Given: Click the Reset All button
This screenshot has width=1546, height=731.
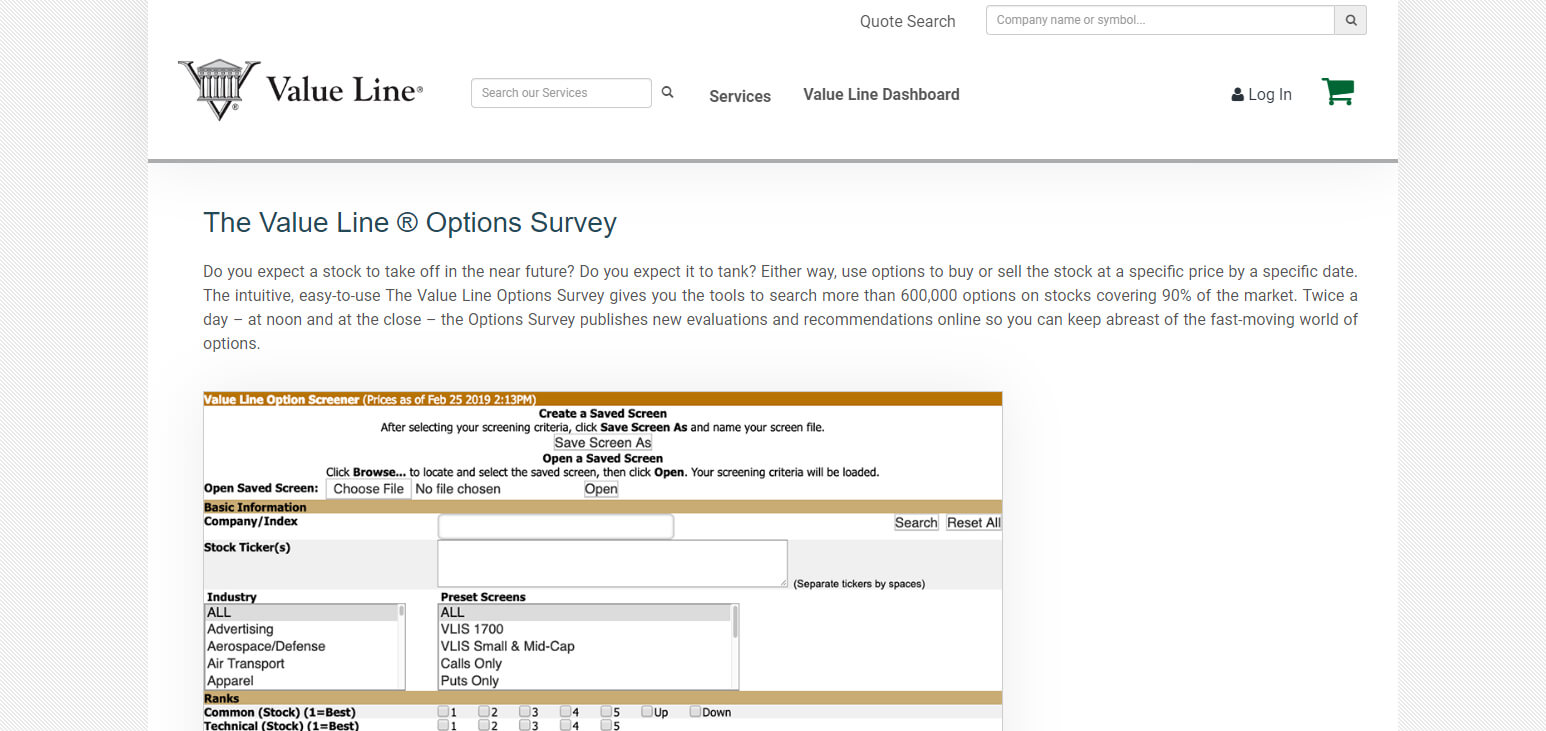Looking at the screenshot, I should [973, 523].
